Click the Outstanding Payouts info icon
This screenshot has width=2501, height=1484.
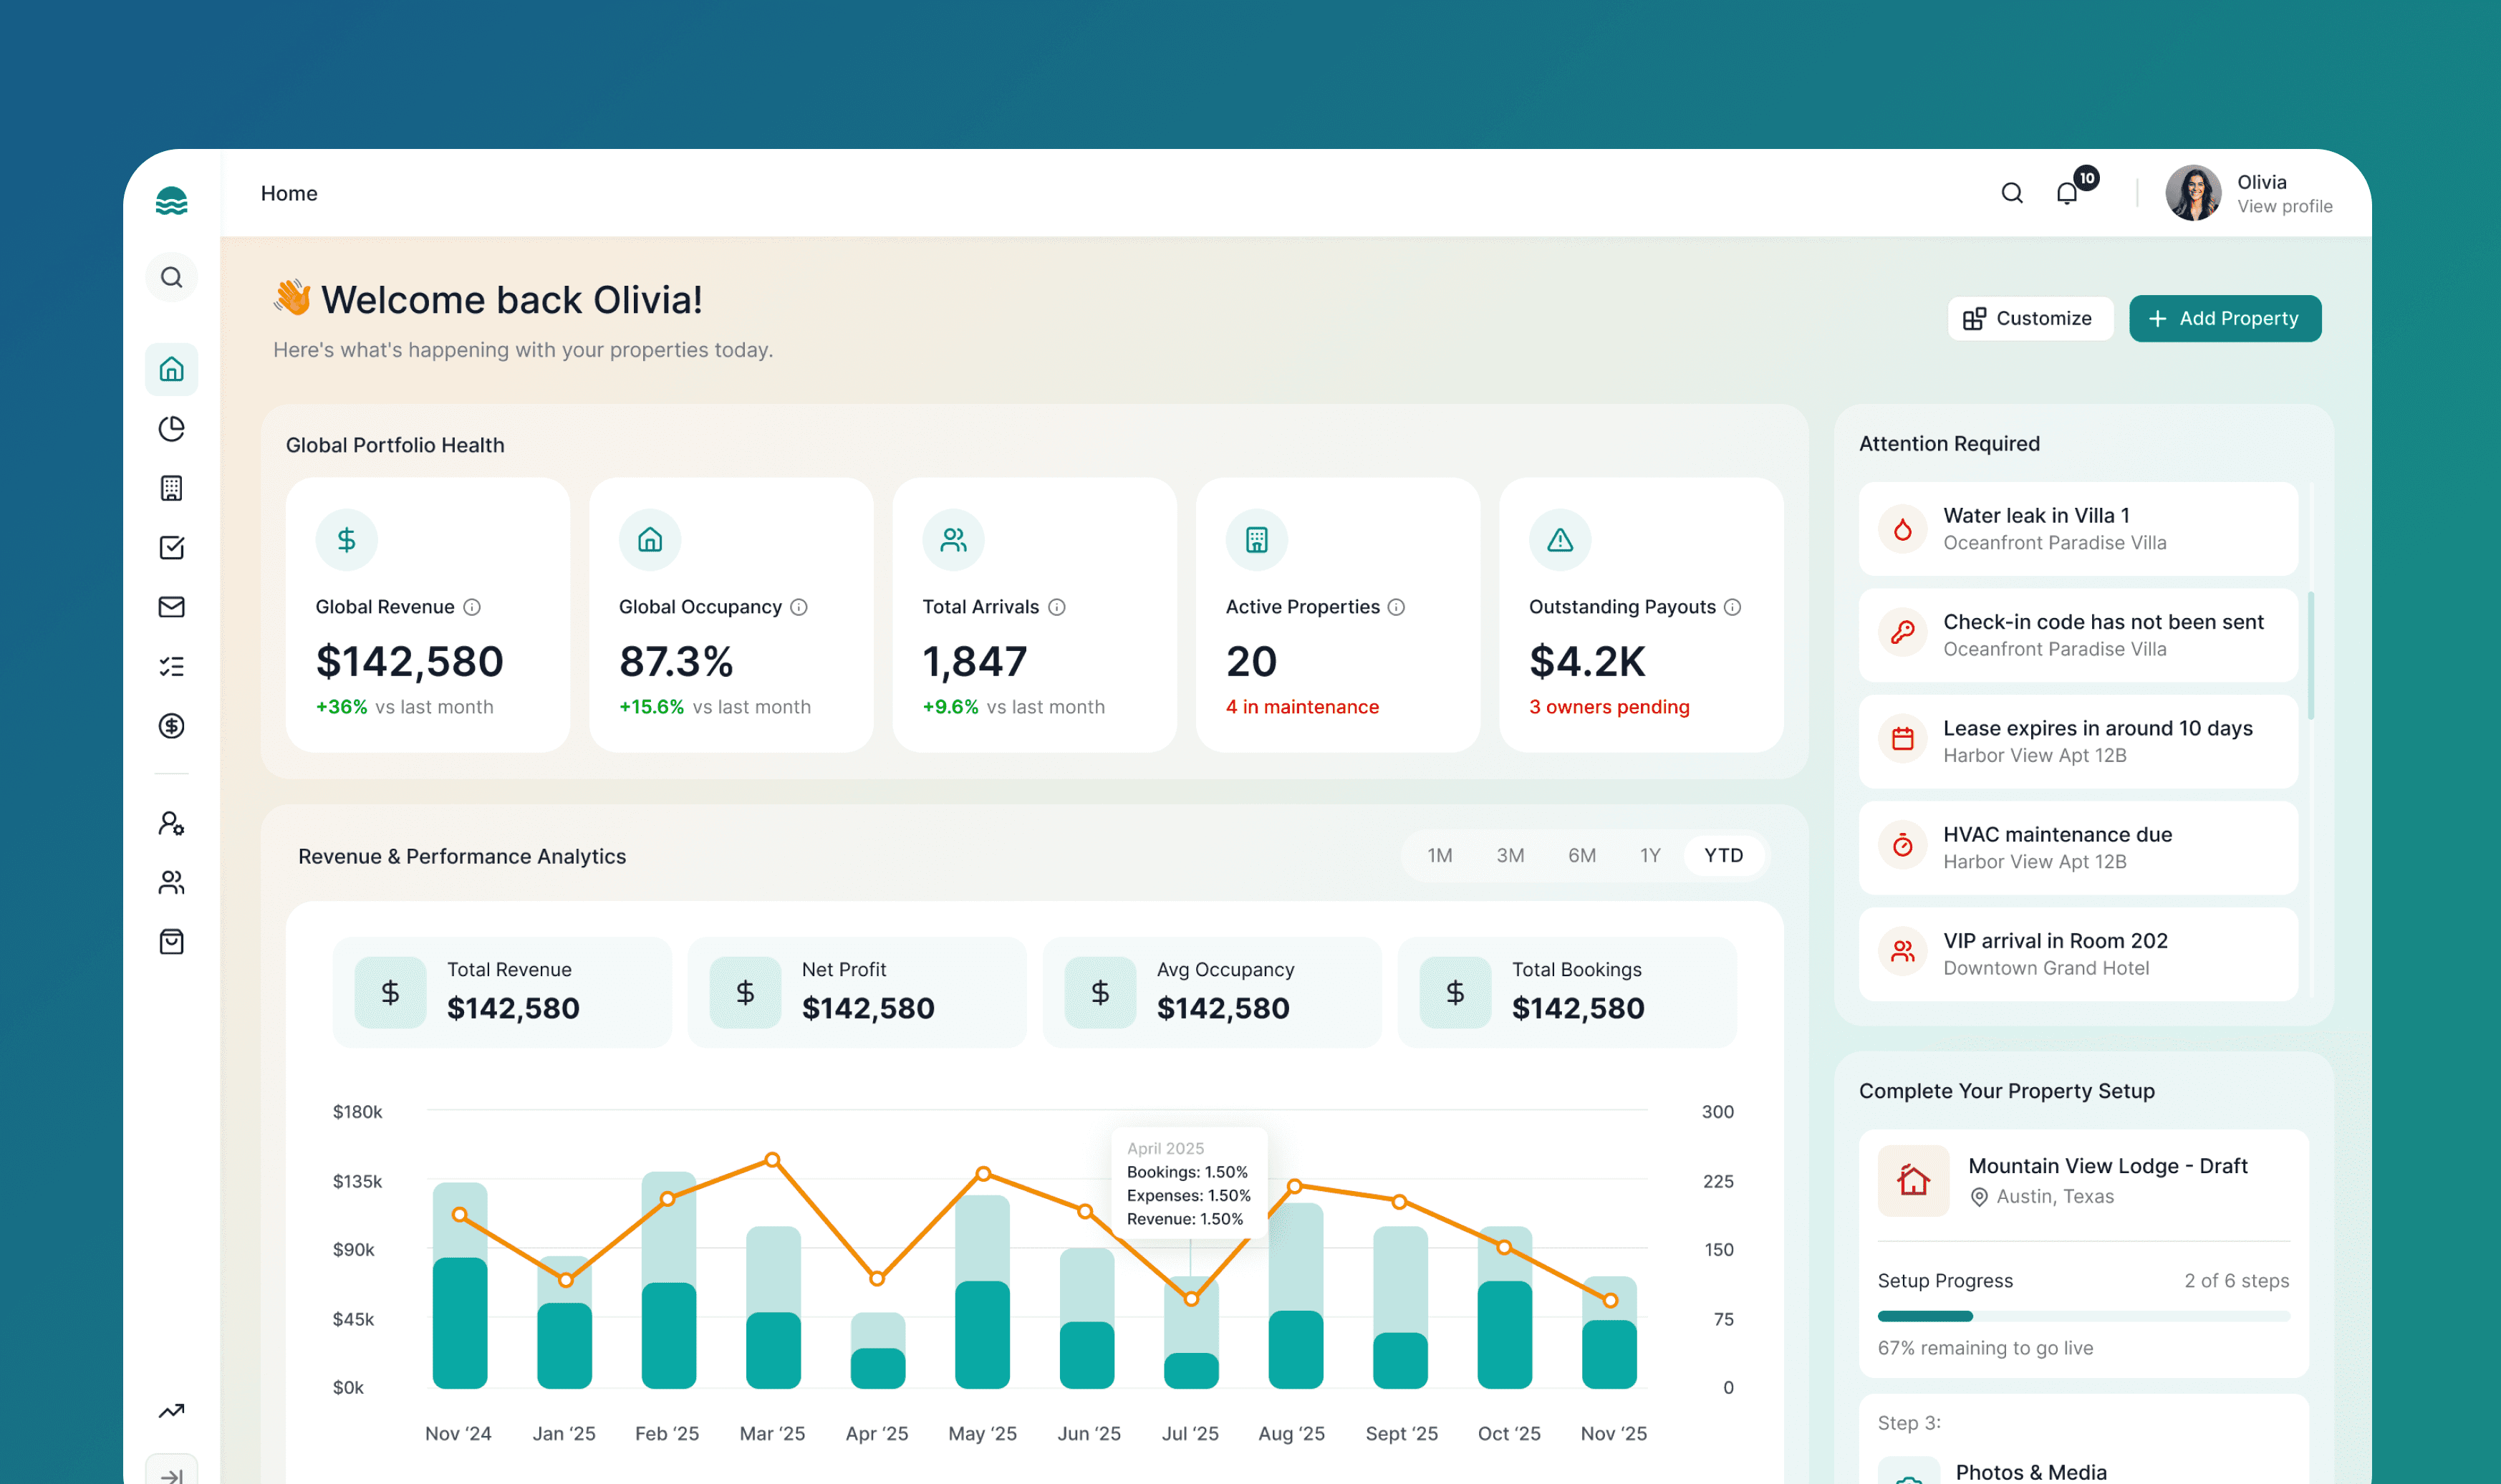(x=1733, y=607)
